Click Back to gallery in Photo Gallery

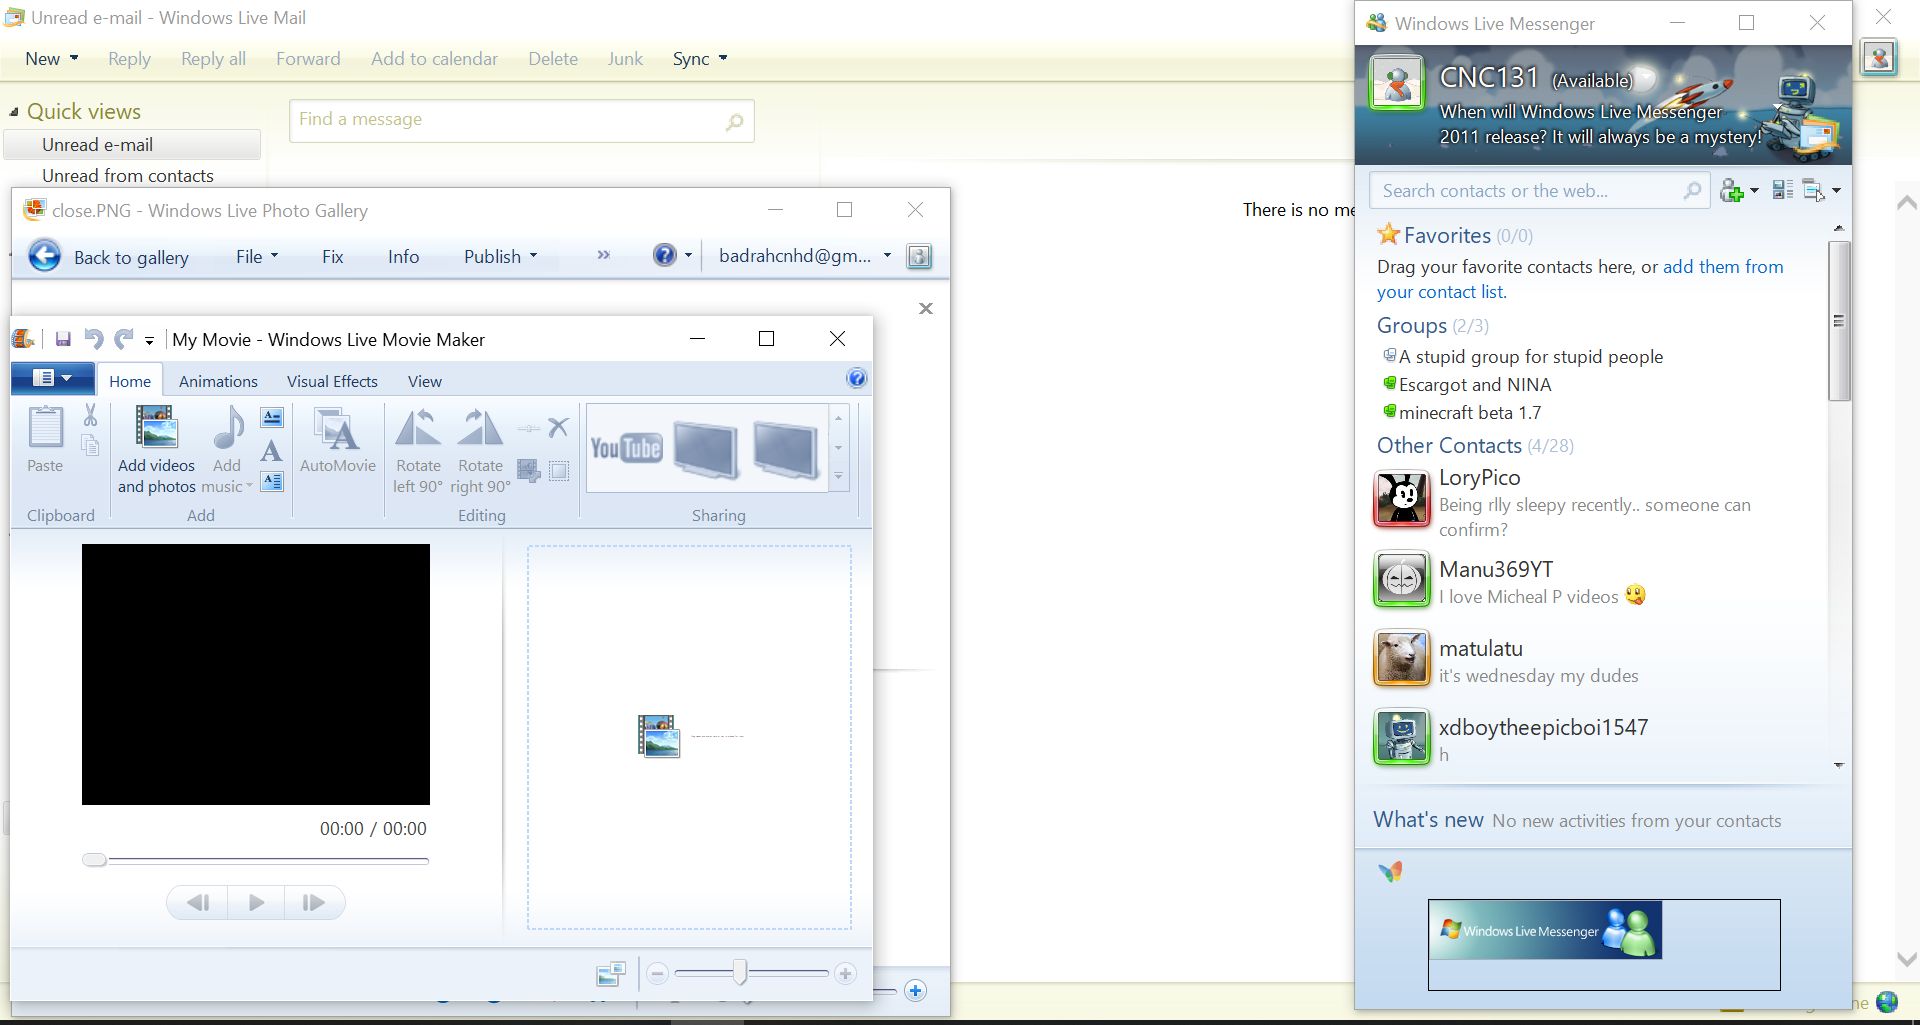pos(131,257)
